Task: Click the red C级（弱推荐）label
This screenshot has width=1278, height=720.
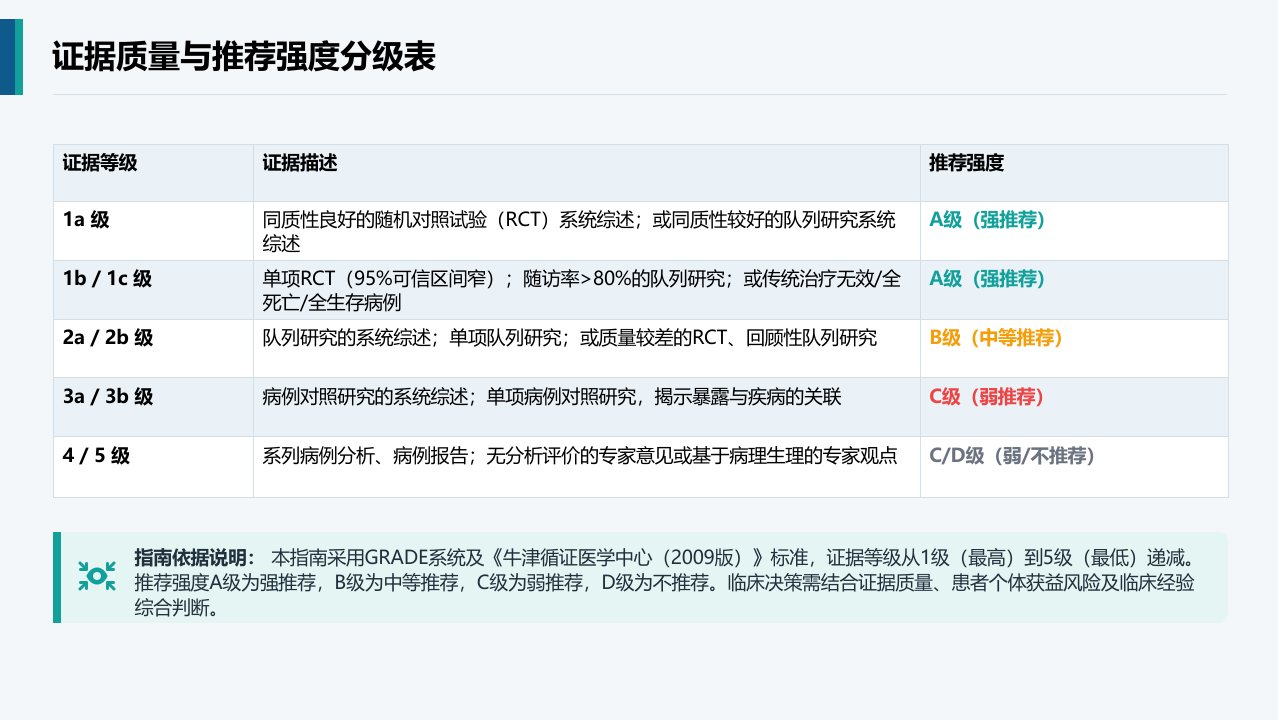Action: 987,397
